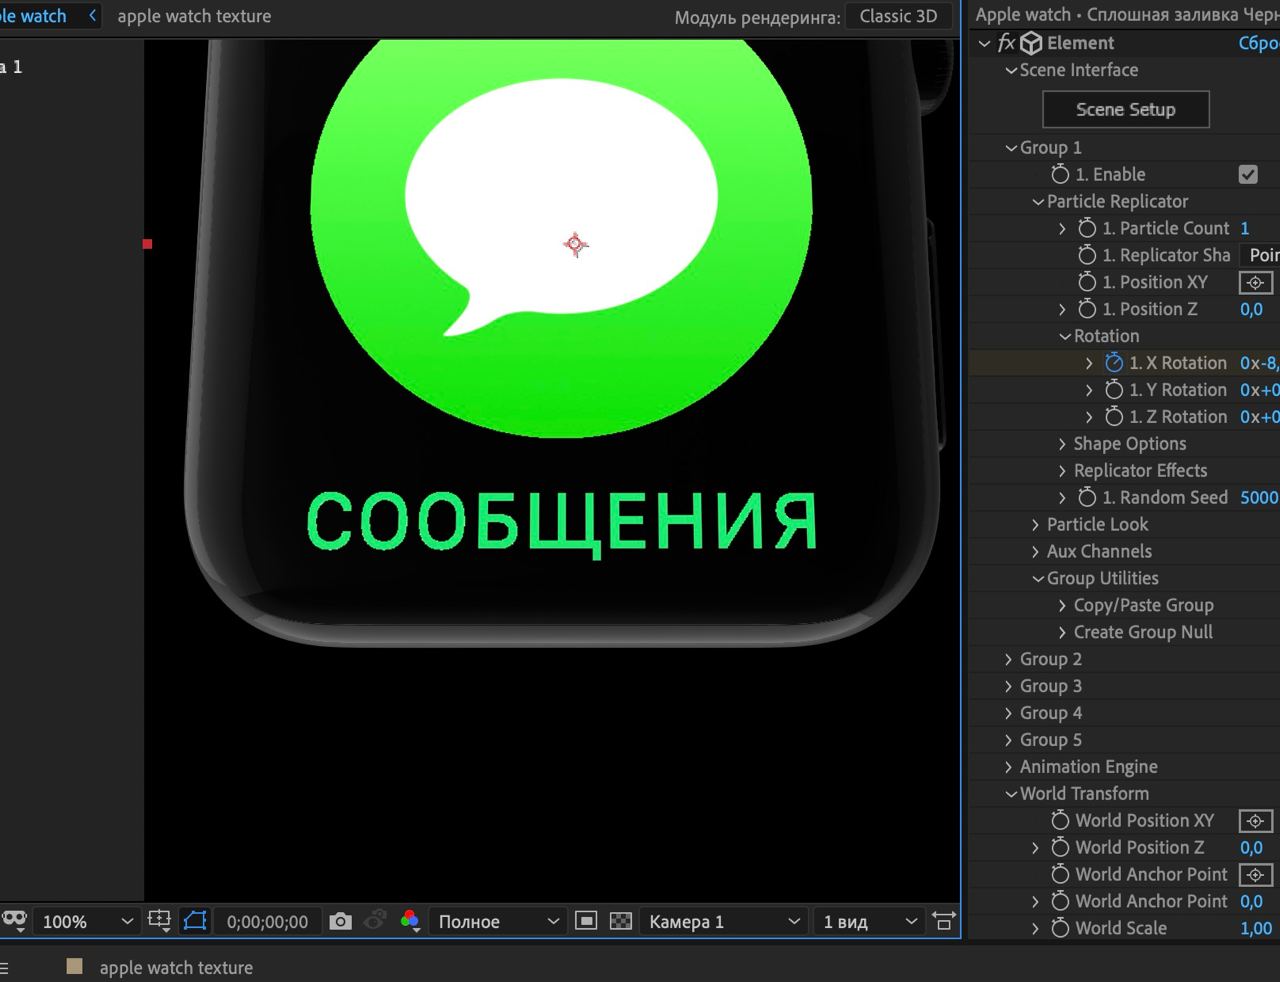The width and height of the screenshot is (1280, 982).
Task: Select the apple watch texture timeline tab
Action: 176,967
